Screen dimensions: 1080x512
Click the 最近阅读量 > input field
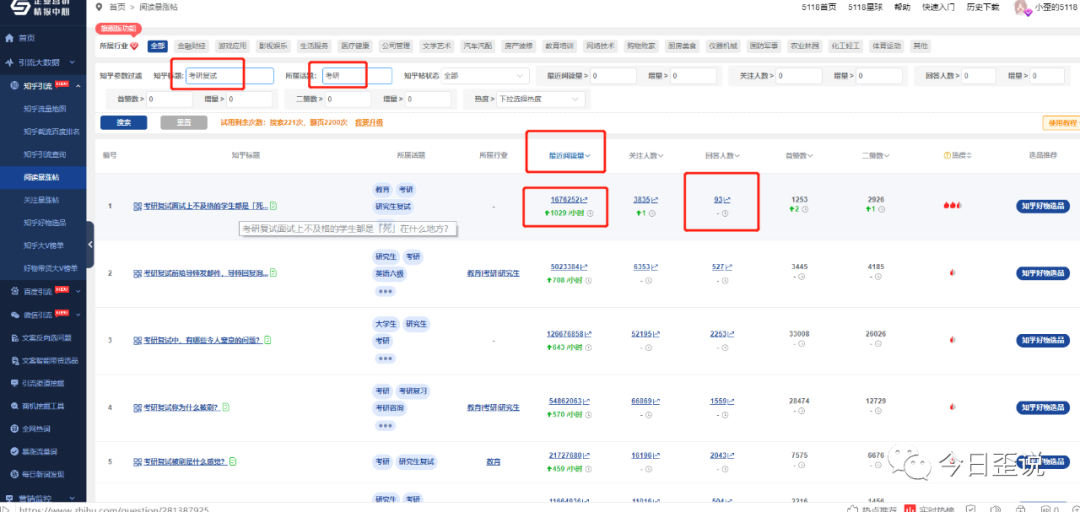pos(615,76)
